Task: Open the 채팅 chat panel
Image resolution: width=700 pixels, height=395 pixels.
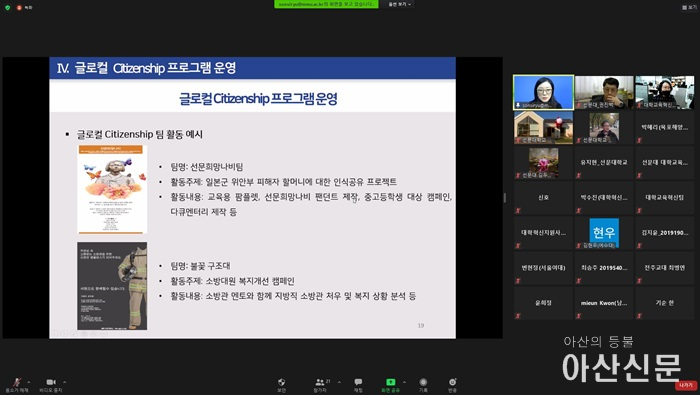Action: [x=358, y=385]
